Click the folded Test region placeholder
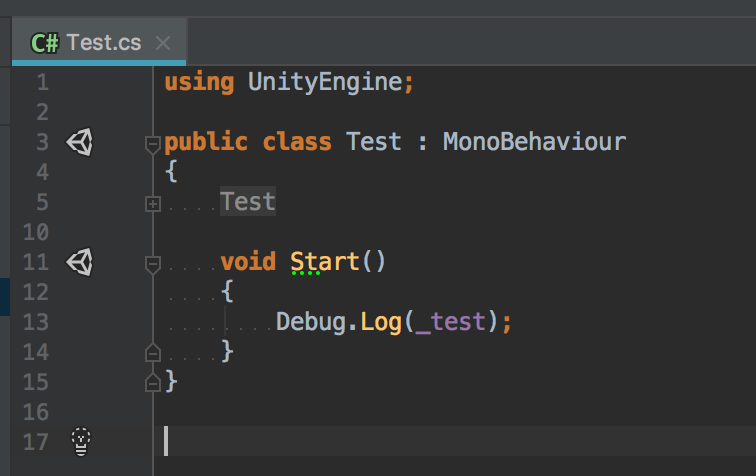The height and width of the screenshot is (476, 756). (x=248, y=201)
